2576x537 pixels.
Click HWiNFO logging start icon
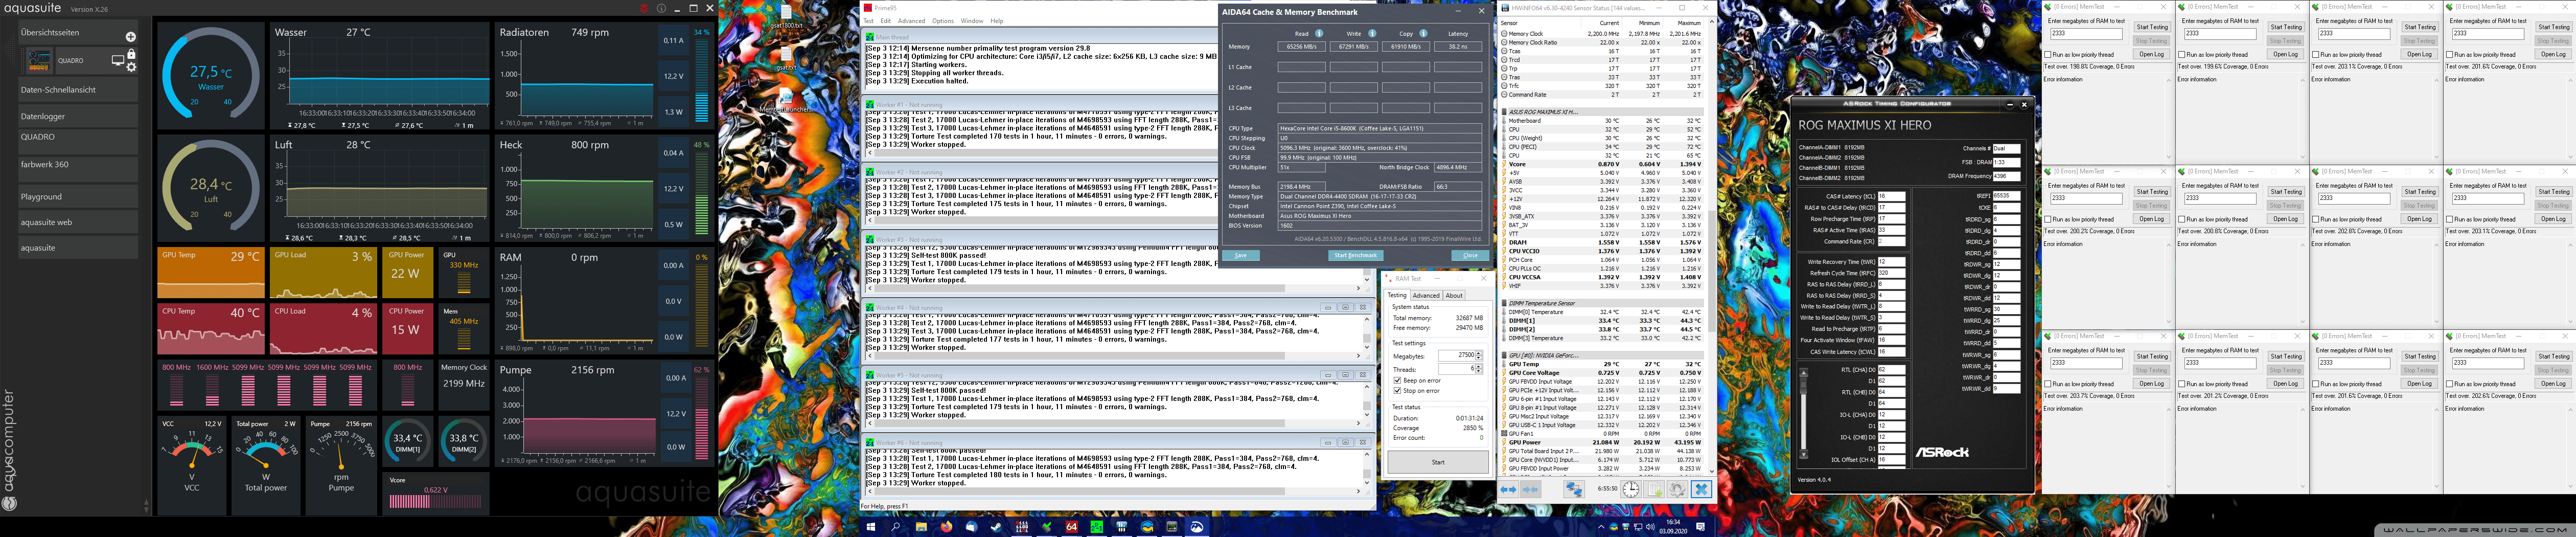[x=1654, y=489]
